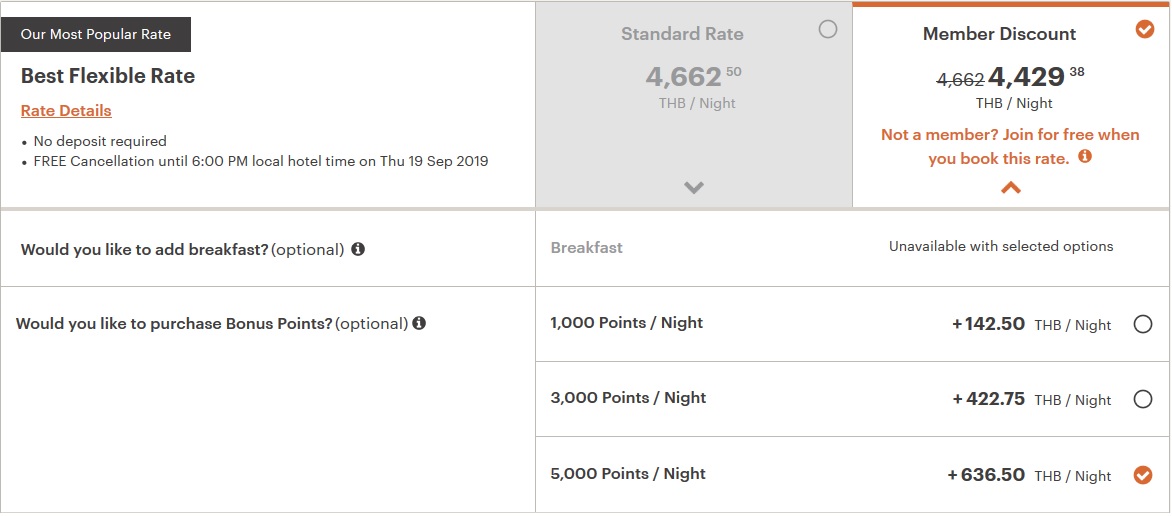Click the Best Flexible Rate title
Viewport: 1172px width, 516px height.
tap(108, 76)
